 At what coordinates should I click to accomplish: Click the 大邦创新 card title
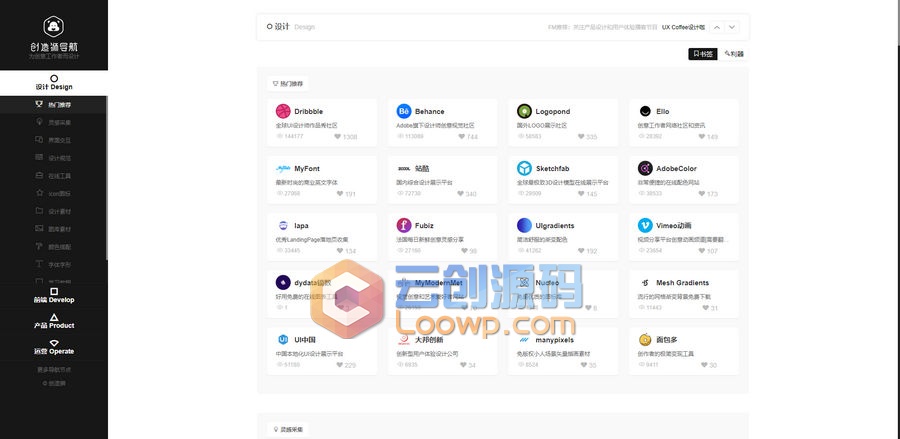[429, 340]
